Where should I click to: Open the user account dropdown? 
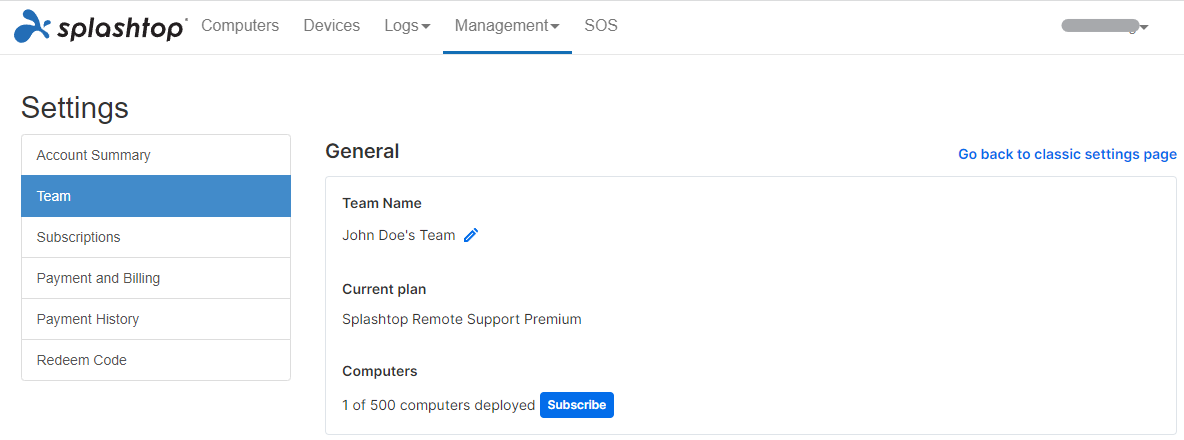click(x=1105, y=26)
